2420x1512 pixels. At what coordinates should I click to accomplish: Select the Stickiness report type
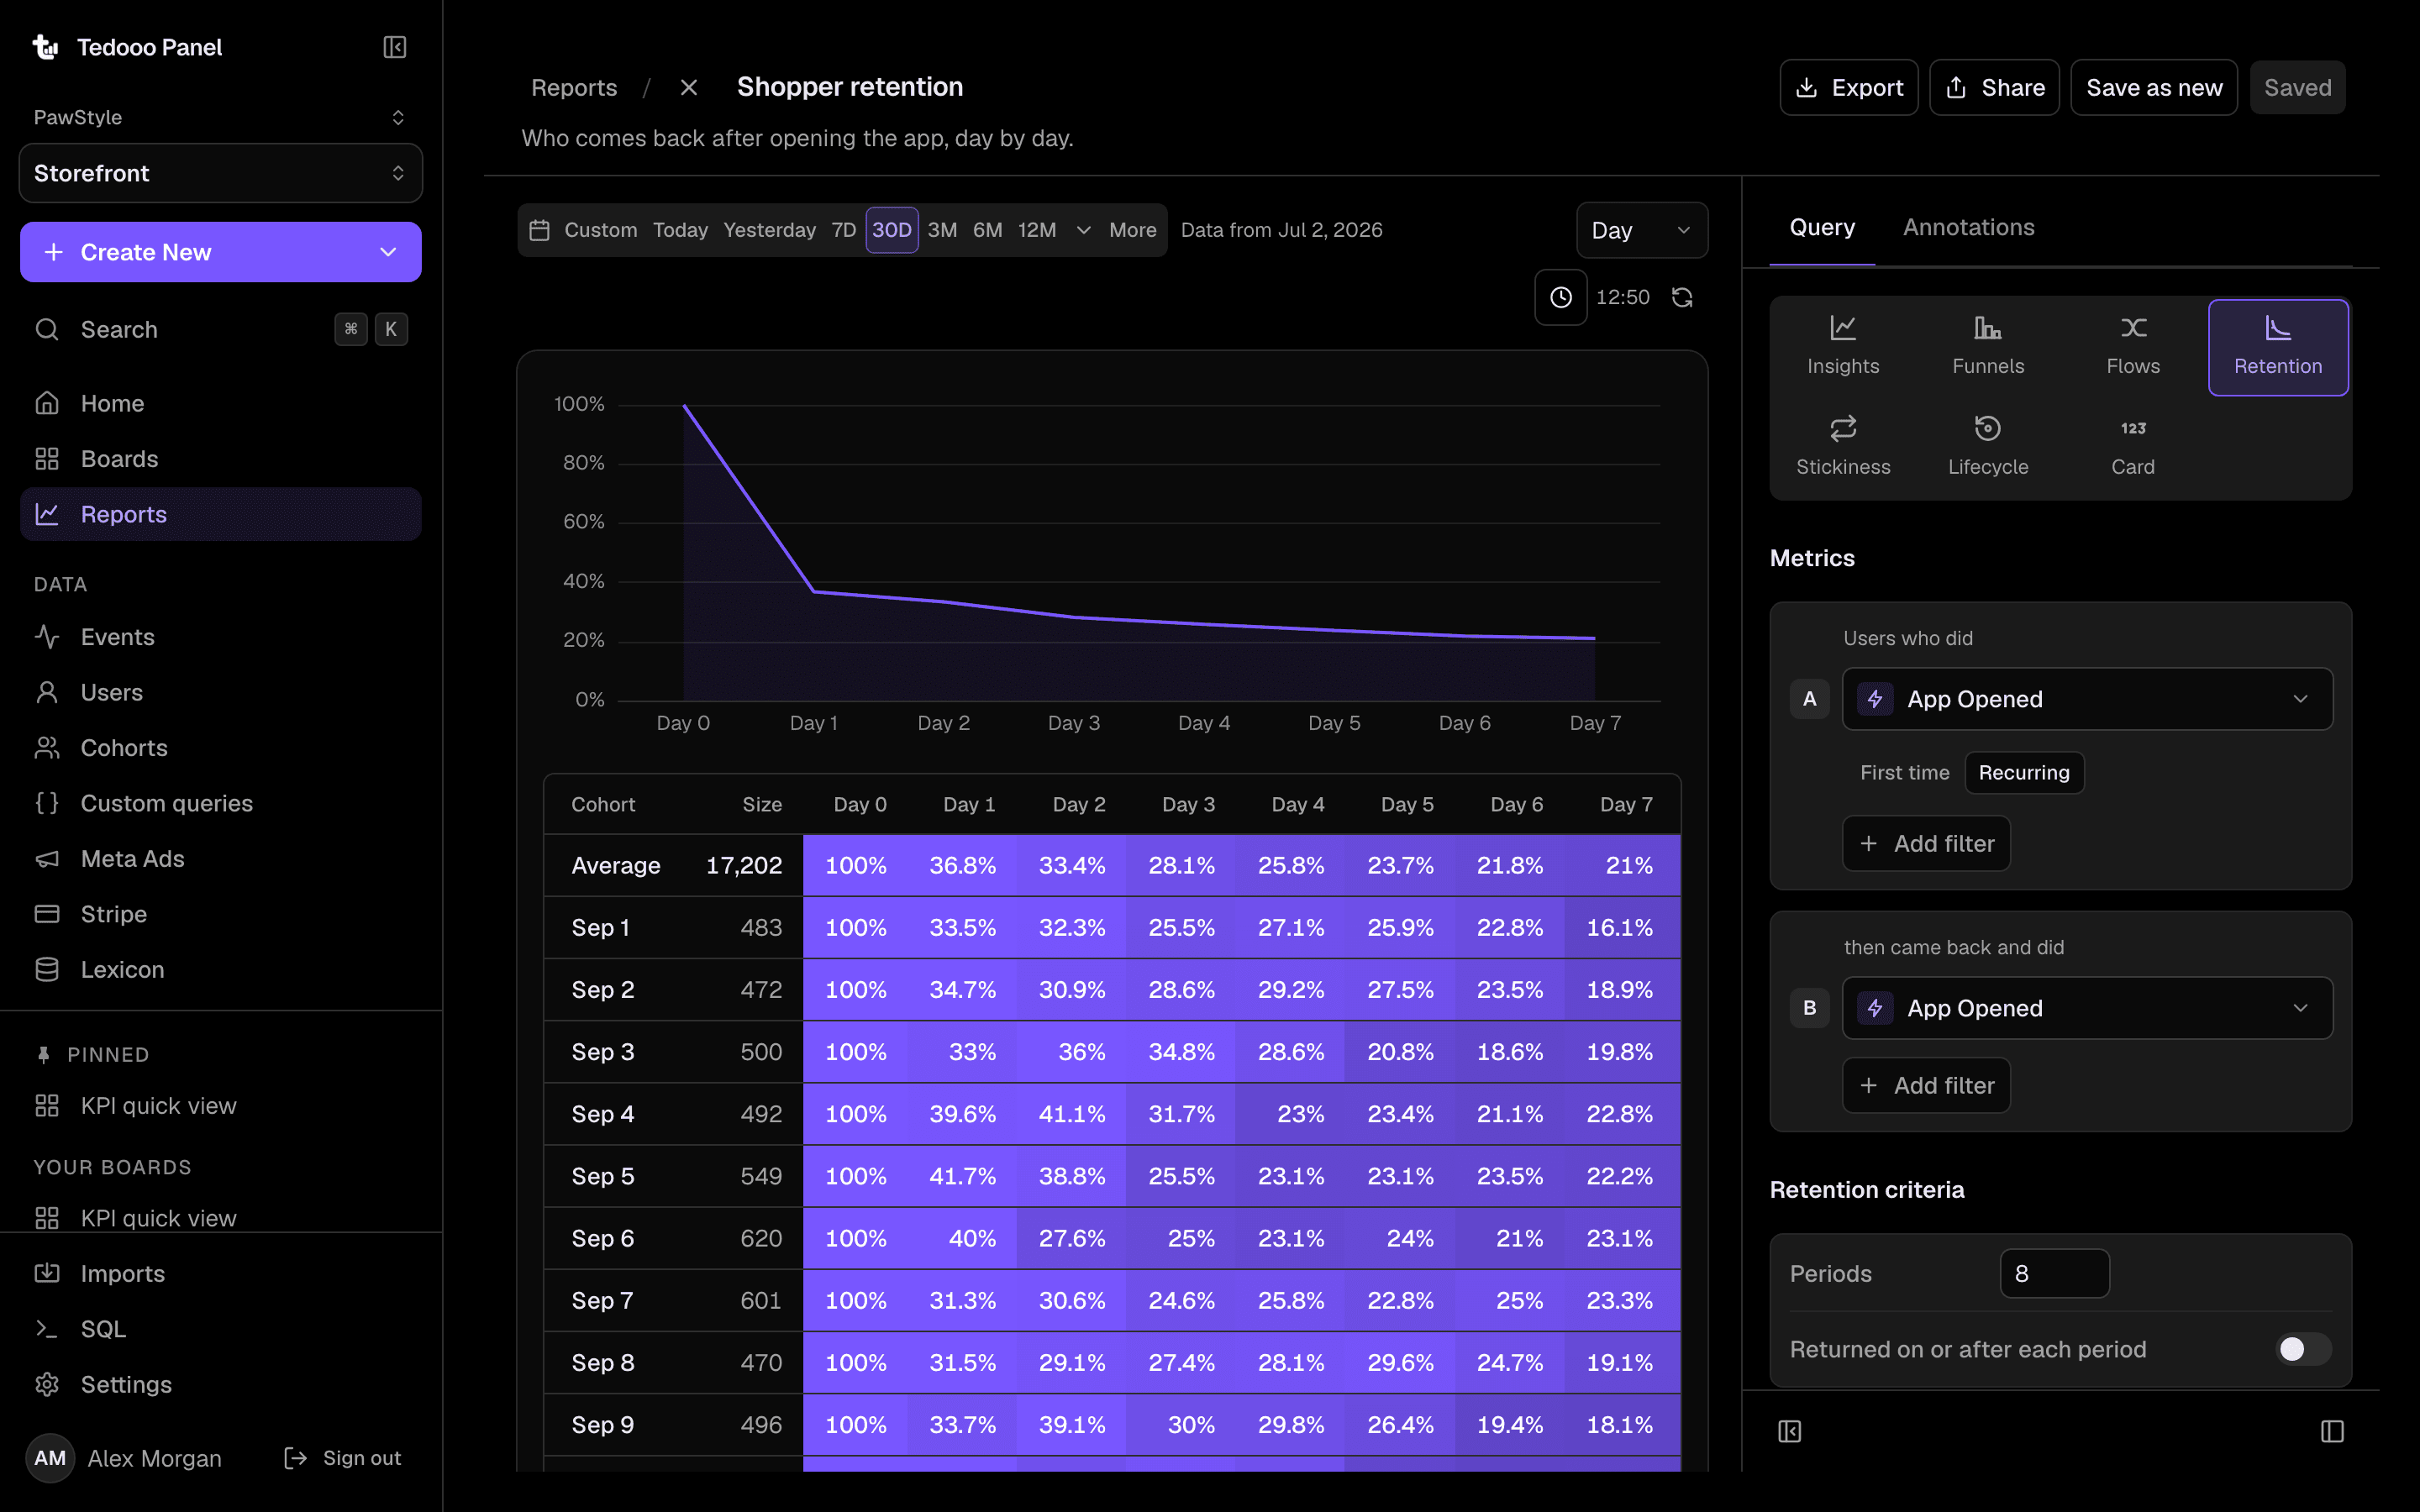coord(1843,447)
